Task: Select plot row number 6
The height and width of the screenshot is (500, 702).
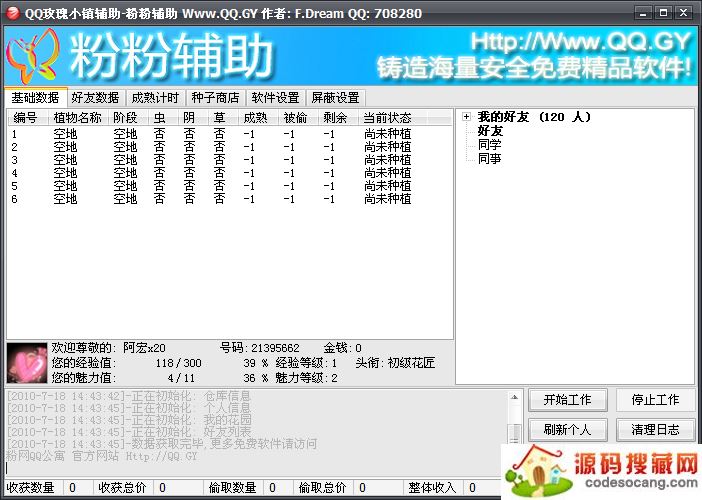Action: tap(230, 199)
